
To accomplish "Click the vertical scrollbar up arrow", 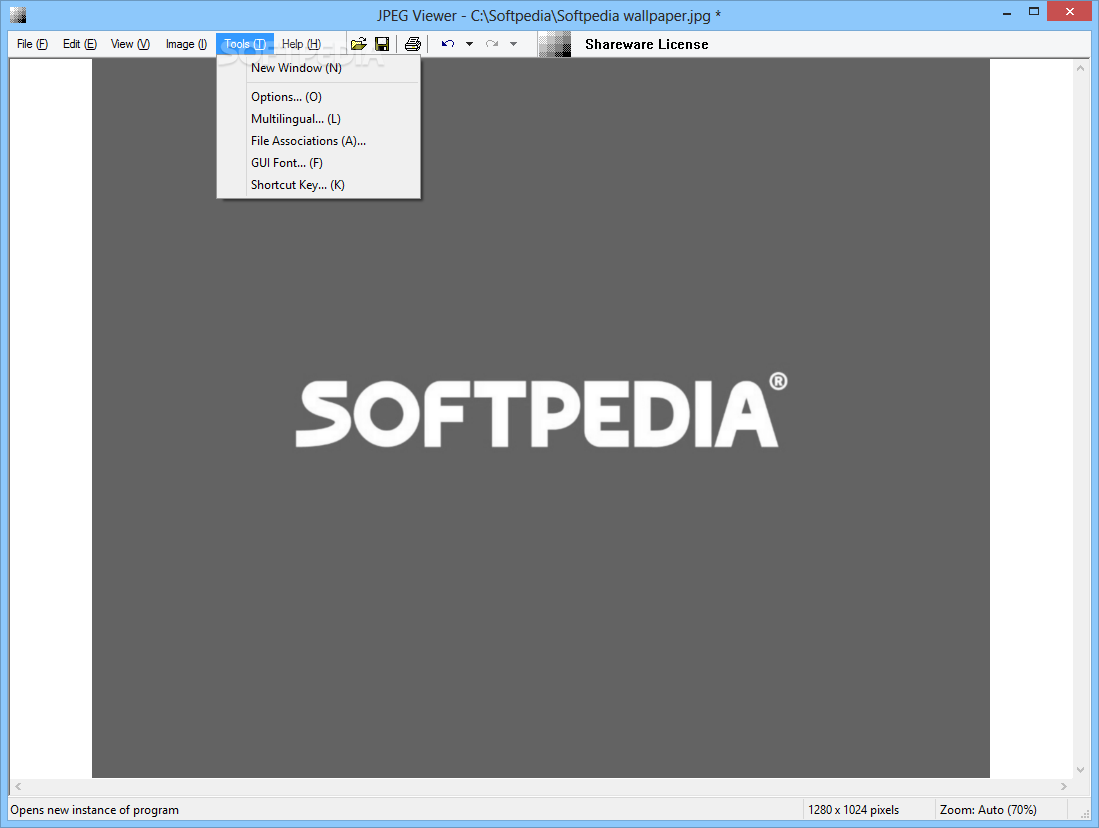I will [x=1080, y=68].
